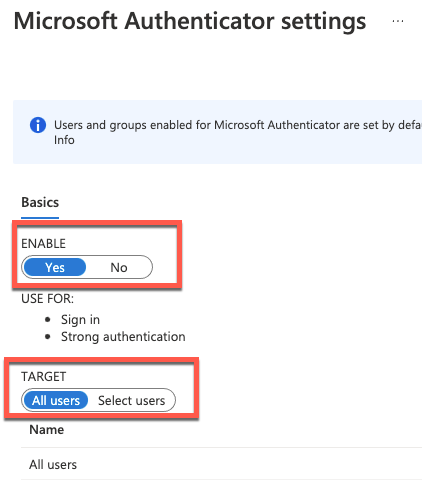Click the Sign in bullet item
The height and width of the screenshot is (493, 422).
(x=80, y=320)
